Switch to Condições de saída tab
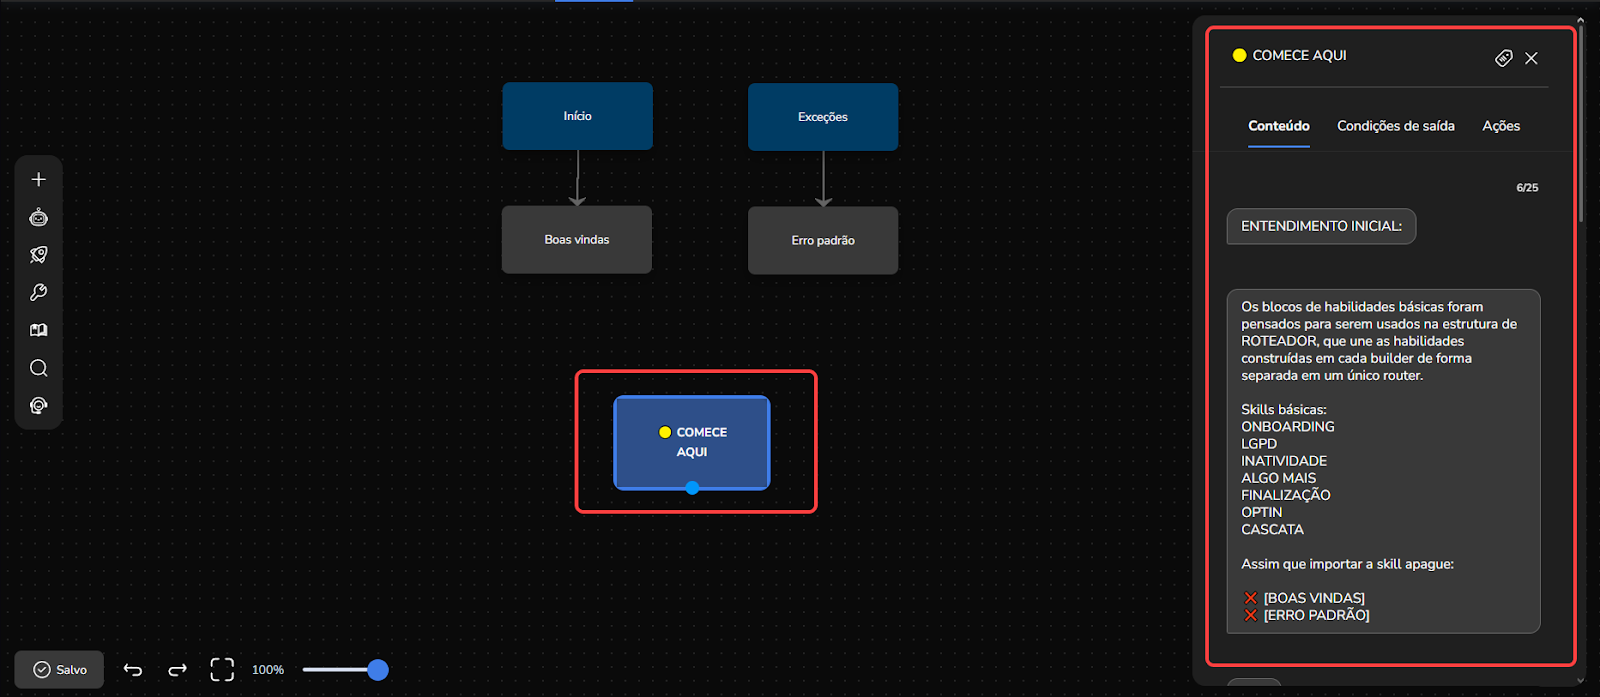 [x=1395, y=126]
